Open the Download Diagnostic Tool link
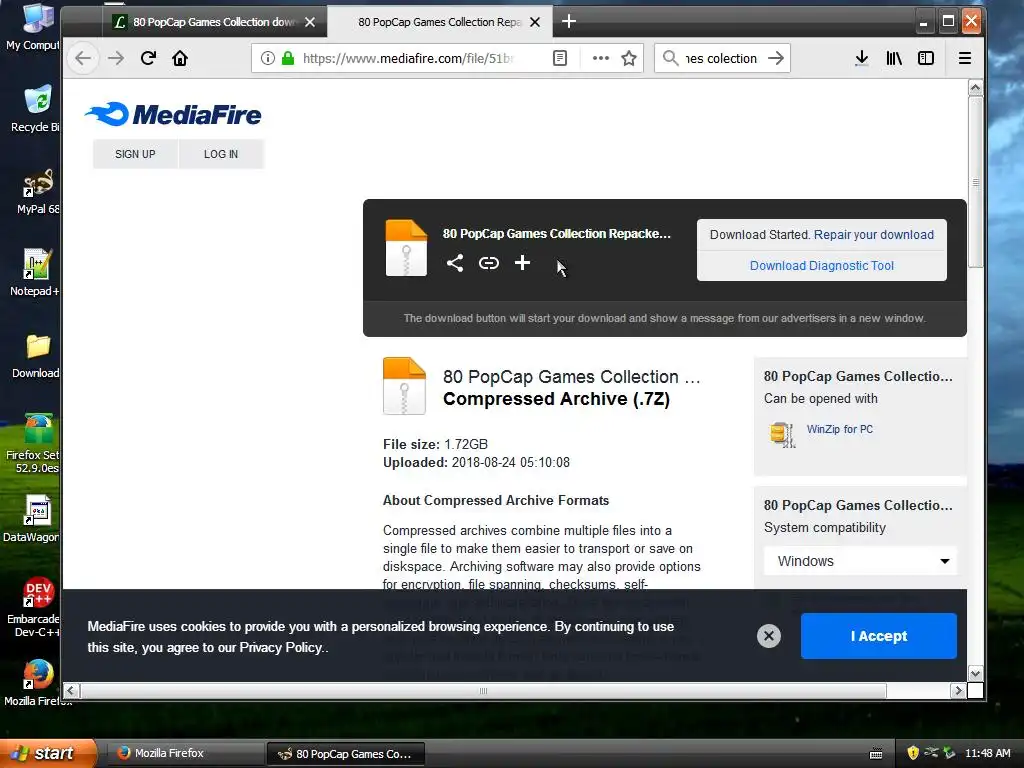 [822, 266]
